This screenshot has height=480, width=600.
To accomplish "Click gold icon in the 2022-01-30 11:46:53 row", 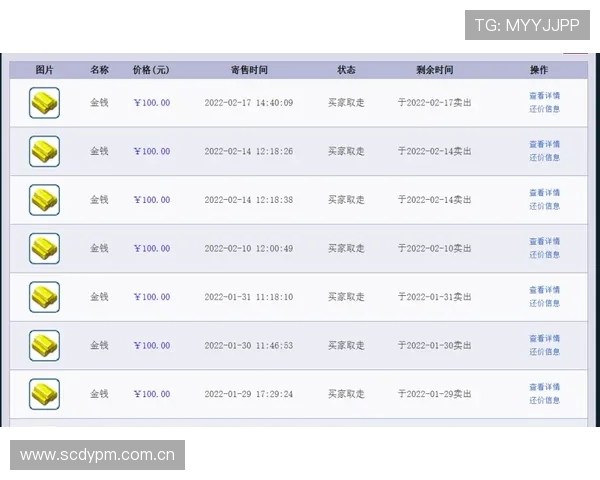I will pos(44,346).
